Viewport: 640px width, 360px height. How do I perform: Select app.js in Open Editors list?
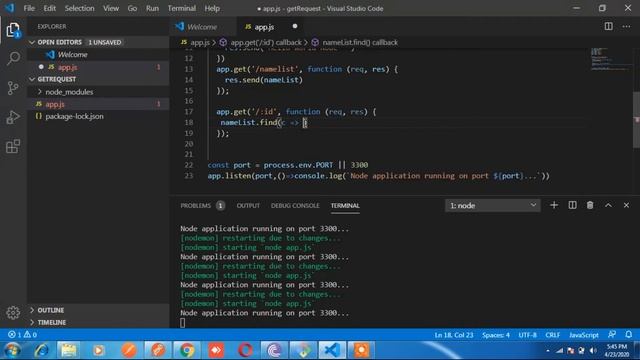tap(98, 67)
